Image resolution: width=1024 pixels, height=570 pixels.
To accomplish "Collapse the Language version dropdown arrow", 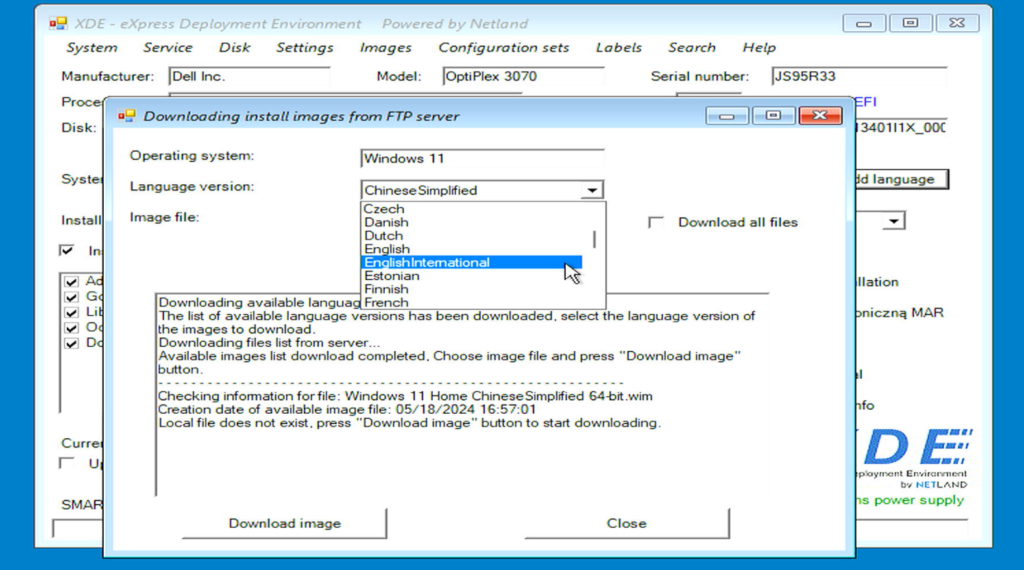I will click(x=592, y=190).
